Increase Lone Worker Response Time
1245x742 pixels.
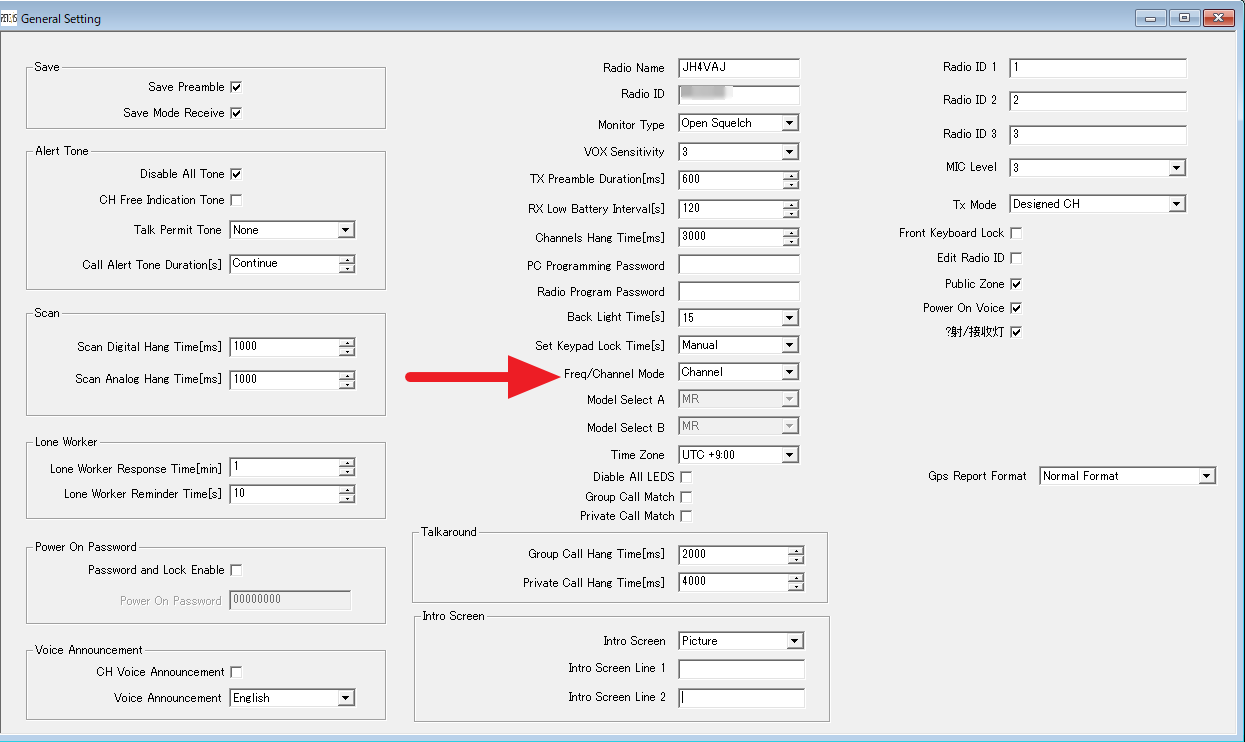[347, 463]
